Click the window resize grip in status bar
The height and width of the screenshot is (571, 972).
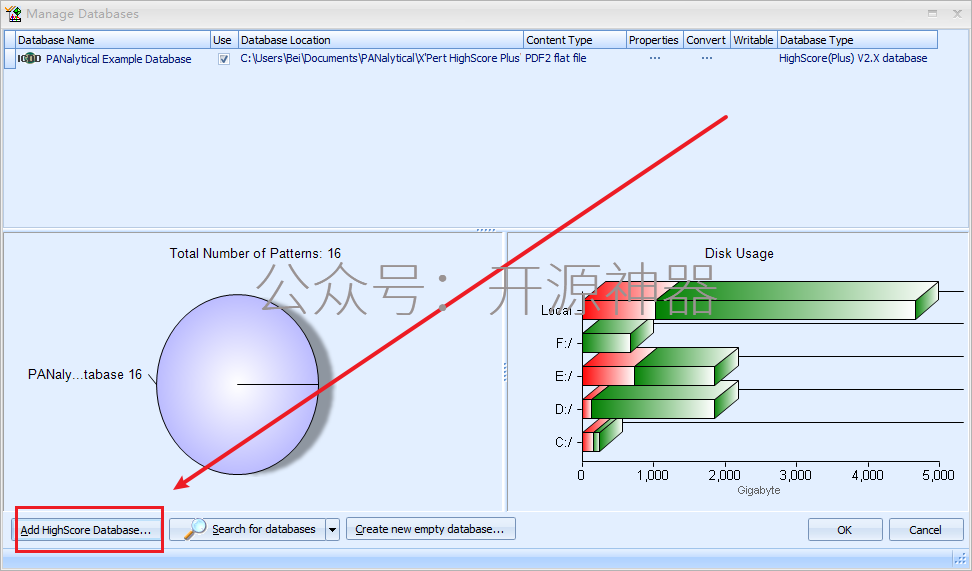pyautogui.click(x=960, y=559)
